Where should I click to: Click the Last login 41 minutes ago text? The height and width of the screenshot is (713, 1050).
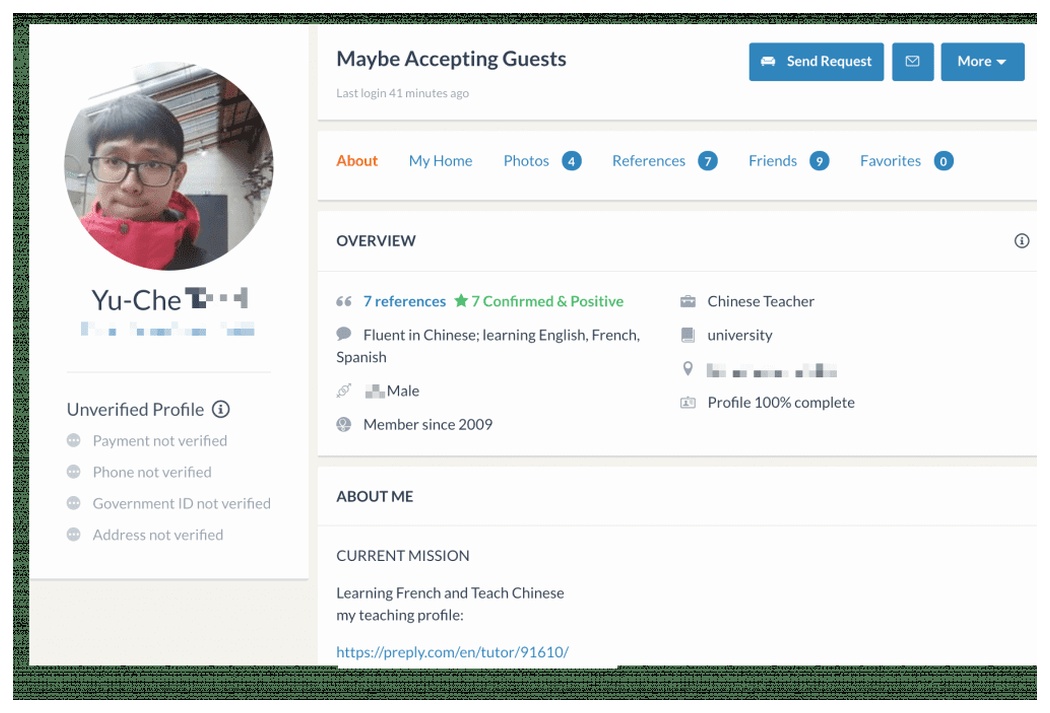coord(402,93)
